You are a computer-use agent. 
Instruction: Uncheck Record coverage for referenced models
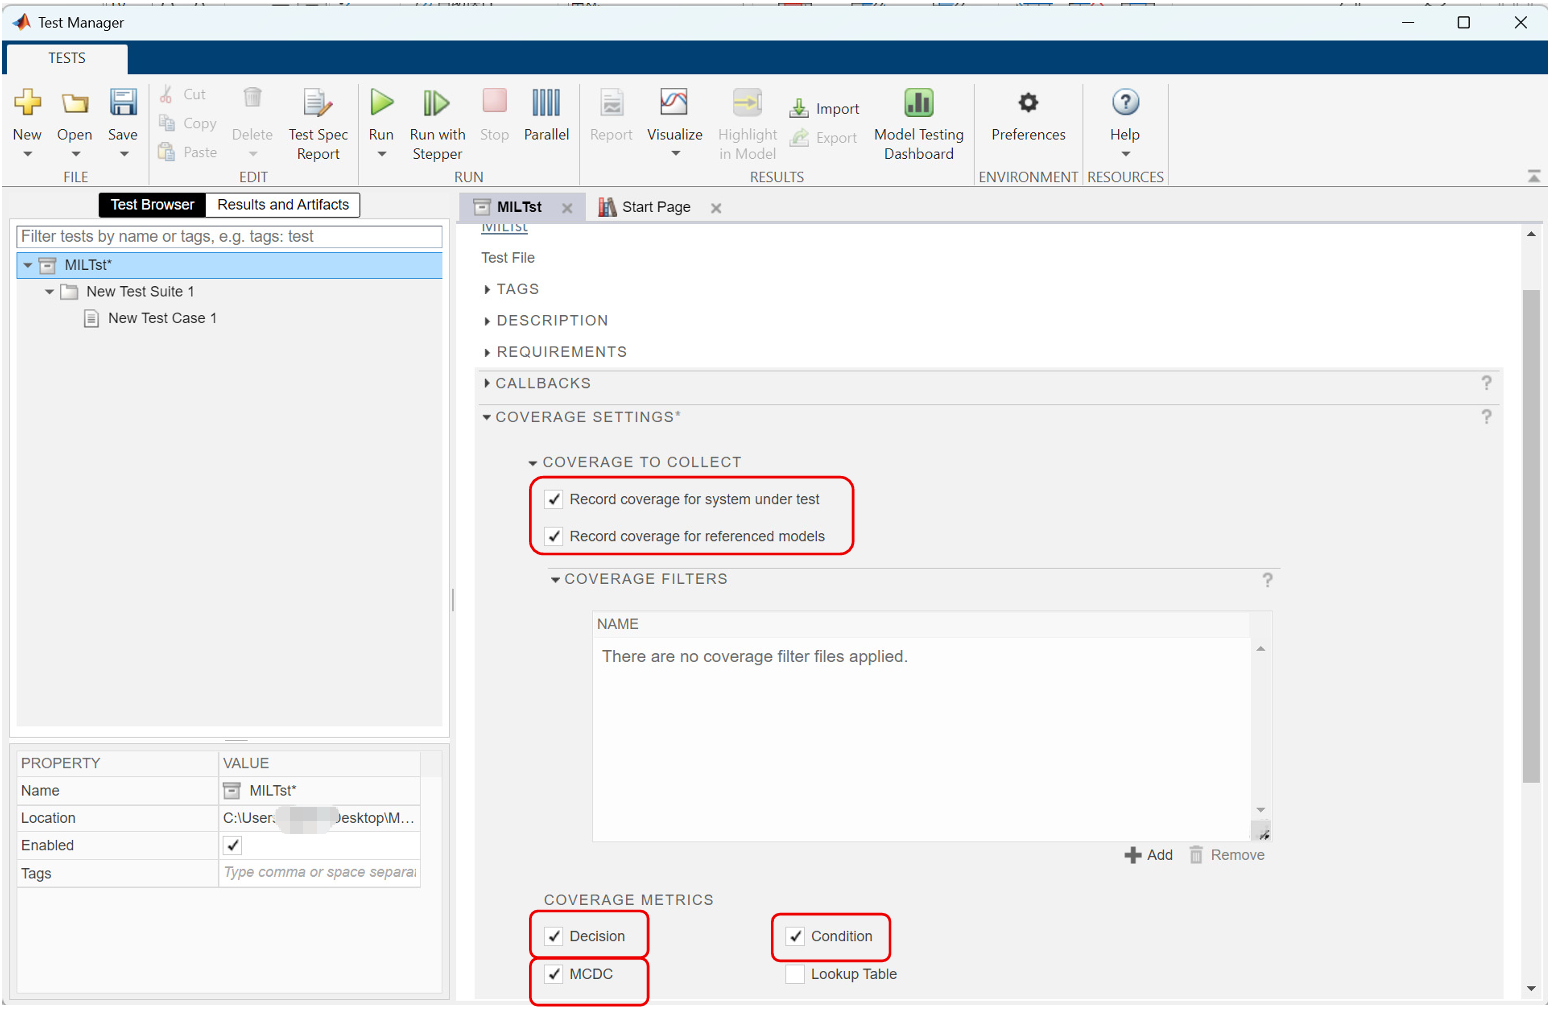click(554, 536)
